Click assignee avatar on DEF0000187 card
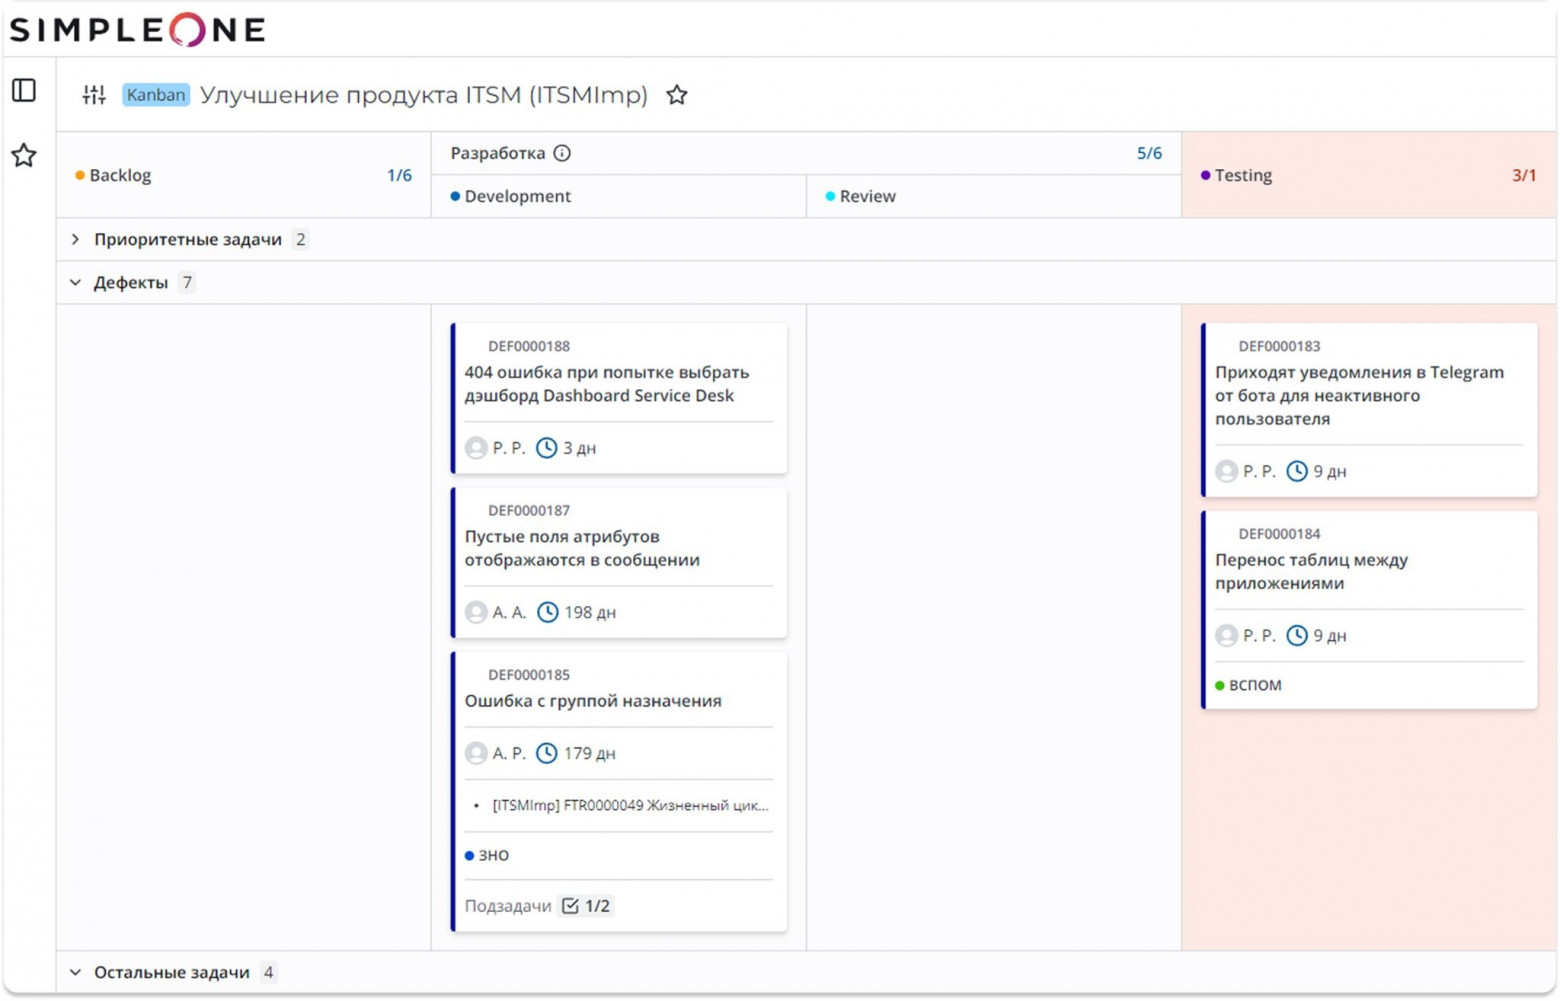This screenshot has height=1001, width=1560. point(476,612)
